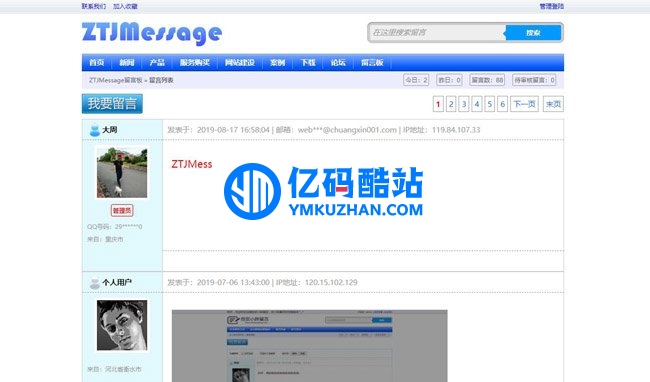The image size is (650, 382).
Task: Click the IP address 119.84.107.33
Action: click(x=456, y=130)
